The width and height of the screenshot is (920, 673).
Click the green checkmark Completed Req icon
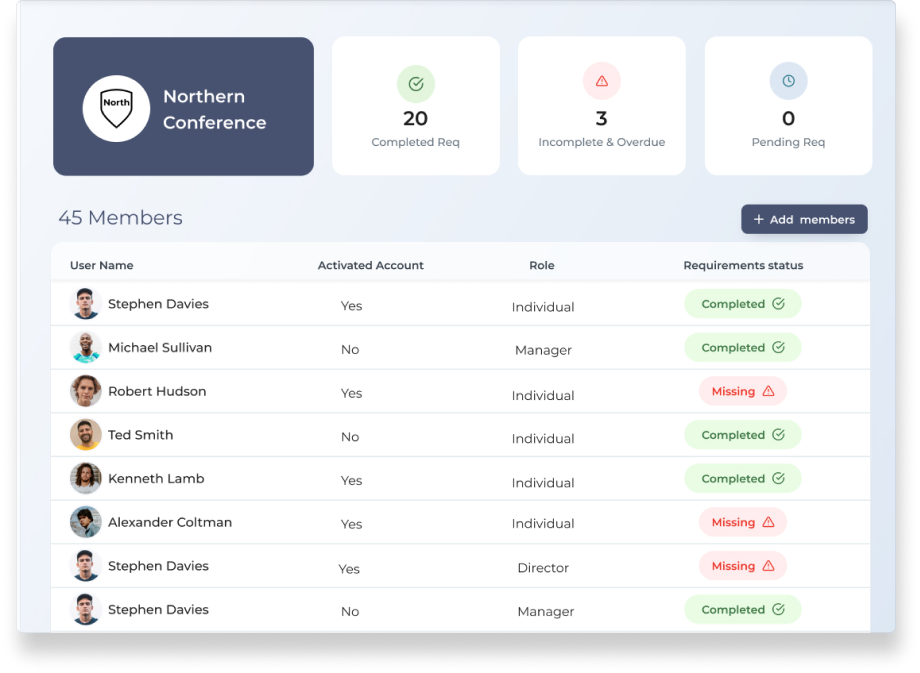[415, 83]
